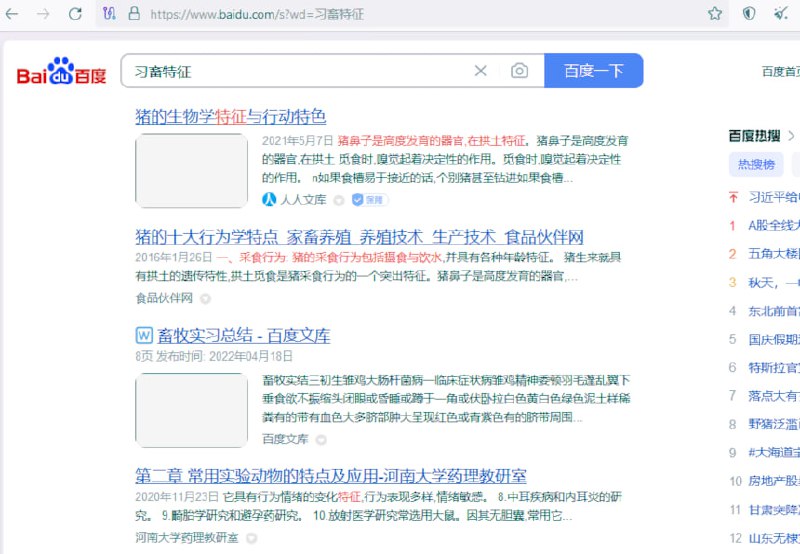This screenshot has height=554, width=800.
Task: Click the 人人文库 source name
Action: (303, 200)
